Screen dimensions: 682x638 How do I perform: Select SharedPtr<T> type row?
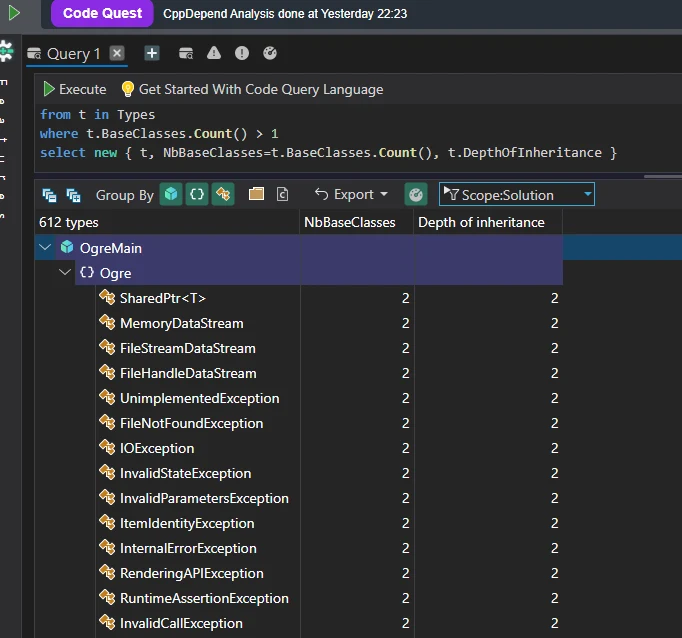point(329,298)
